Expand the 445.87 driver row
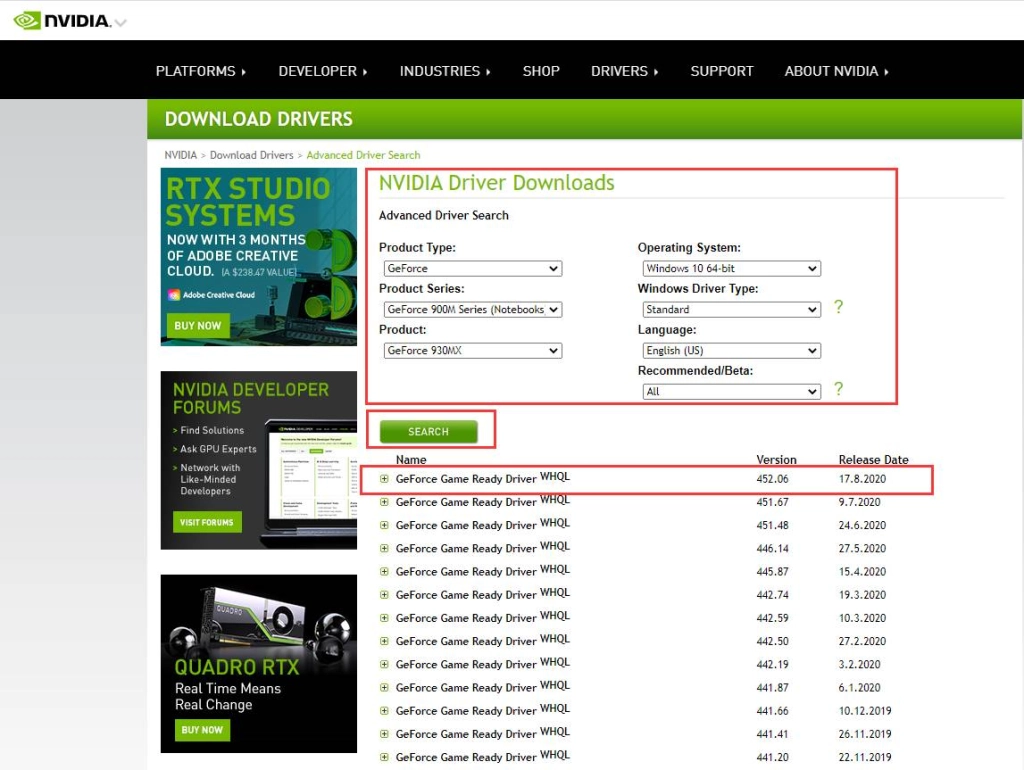Viewport: 1024px width, 770px height. tap(384, 571)
